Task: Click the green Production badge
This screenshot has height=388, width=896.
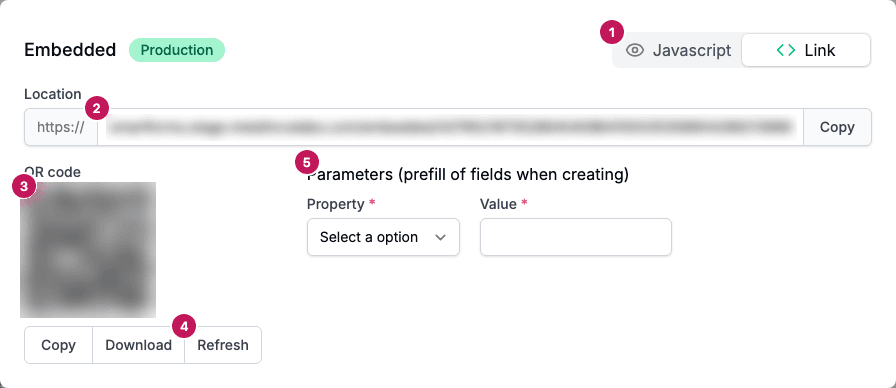Action: pos(177,50)
